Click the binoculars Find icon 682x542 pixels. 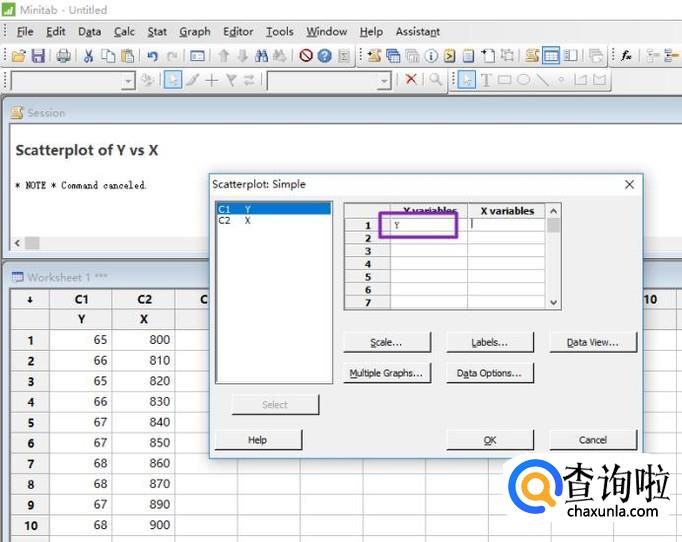coord(261,56)
